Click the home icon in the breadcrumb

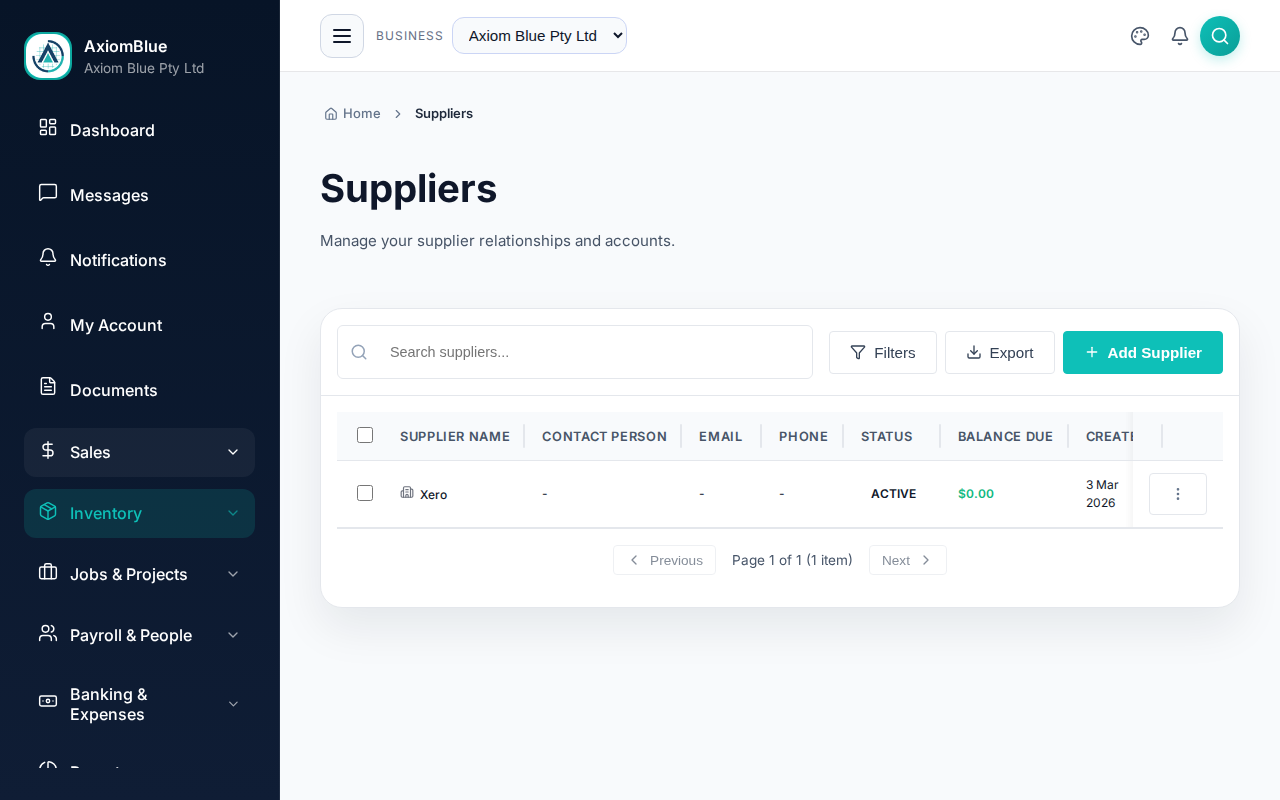click(x=331, y=114)
